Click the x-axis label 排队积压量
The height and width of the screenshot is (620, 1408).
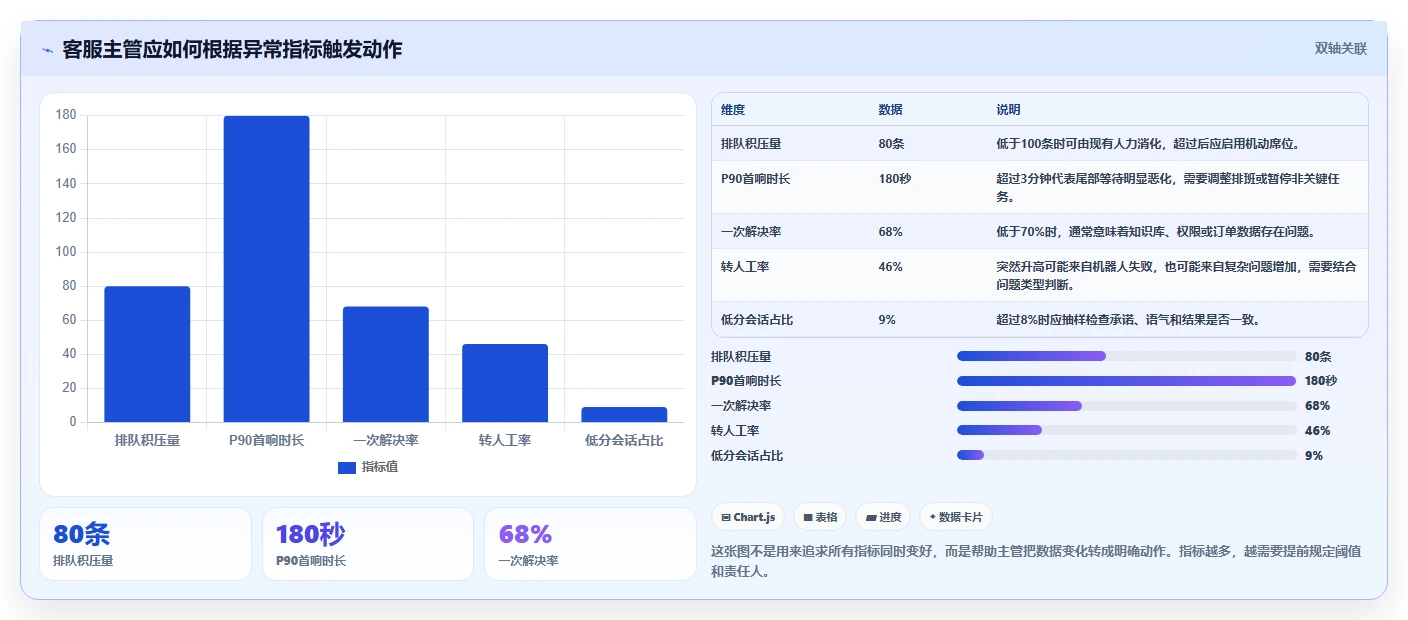point(147,440)
